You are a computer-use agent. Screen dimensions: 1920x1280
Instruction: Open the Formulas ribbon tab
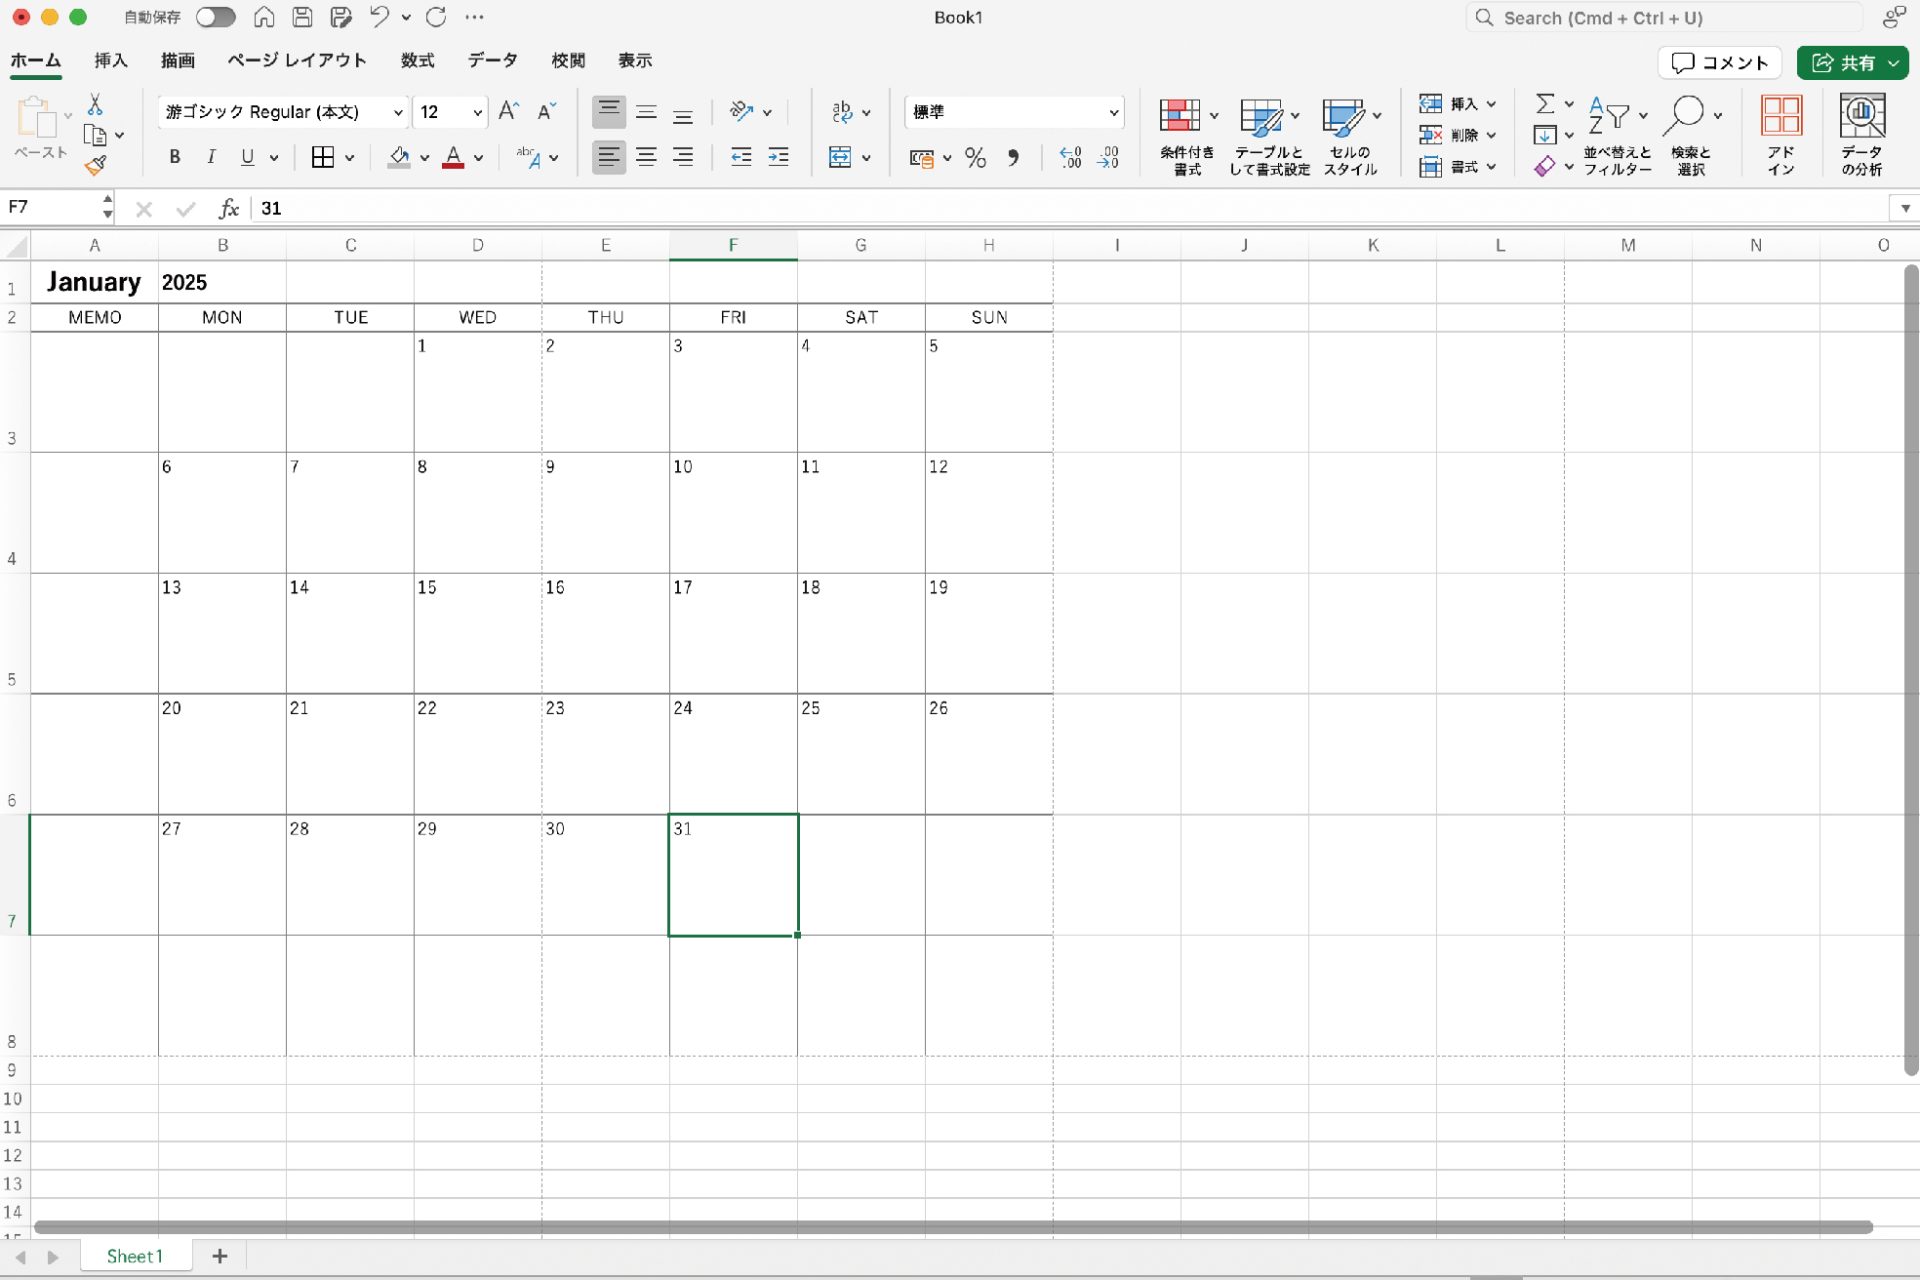[x=417, y=60]
